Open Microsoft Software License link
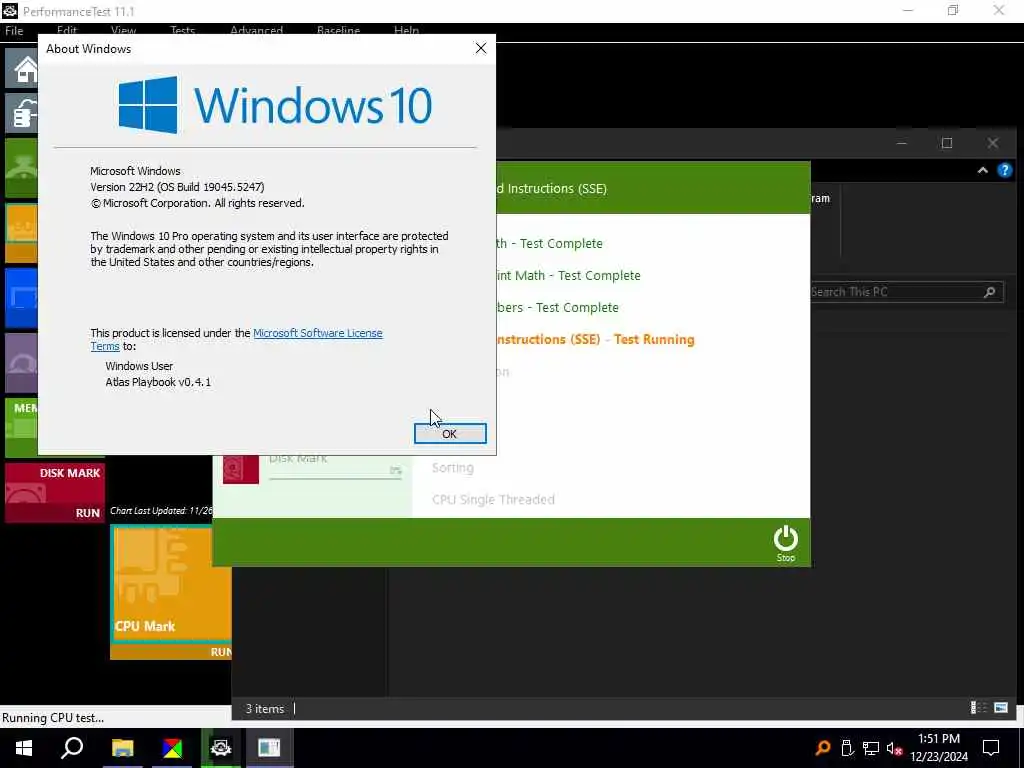Screen dimensions: 1024x768 [x=317, y=333]
